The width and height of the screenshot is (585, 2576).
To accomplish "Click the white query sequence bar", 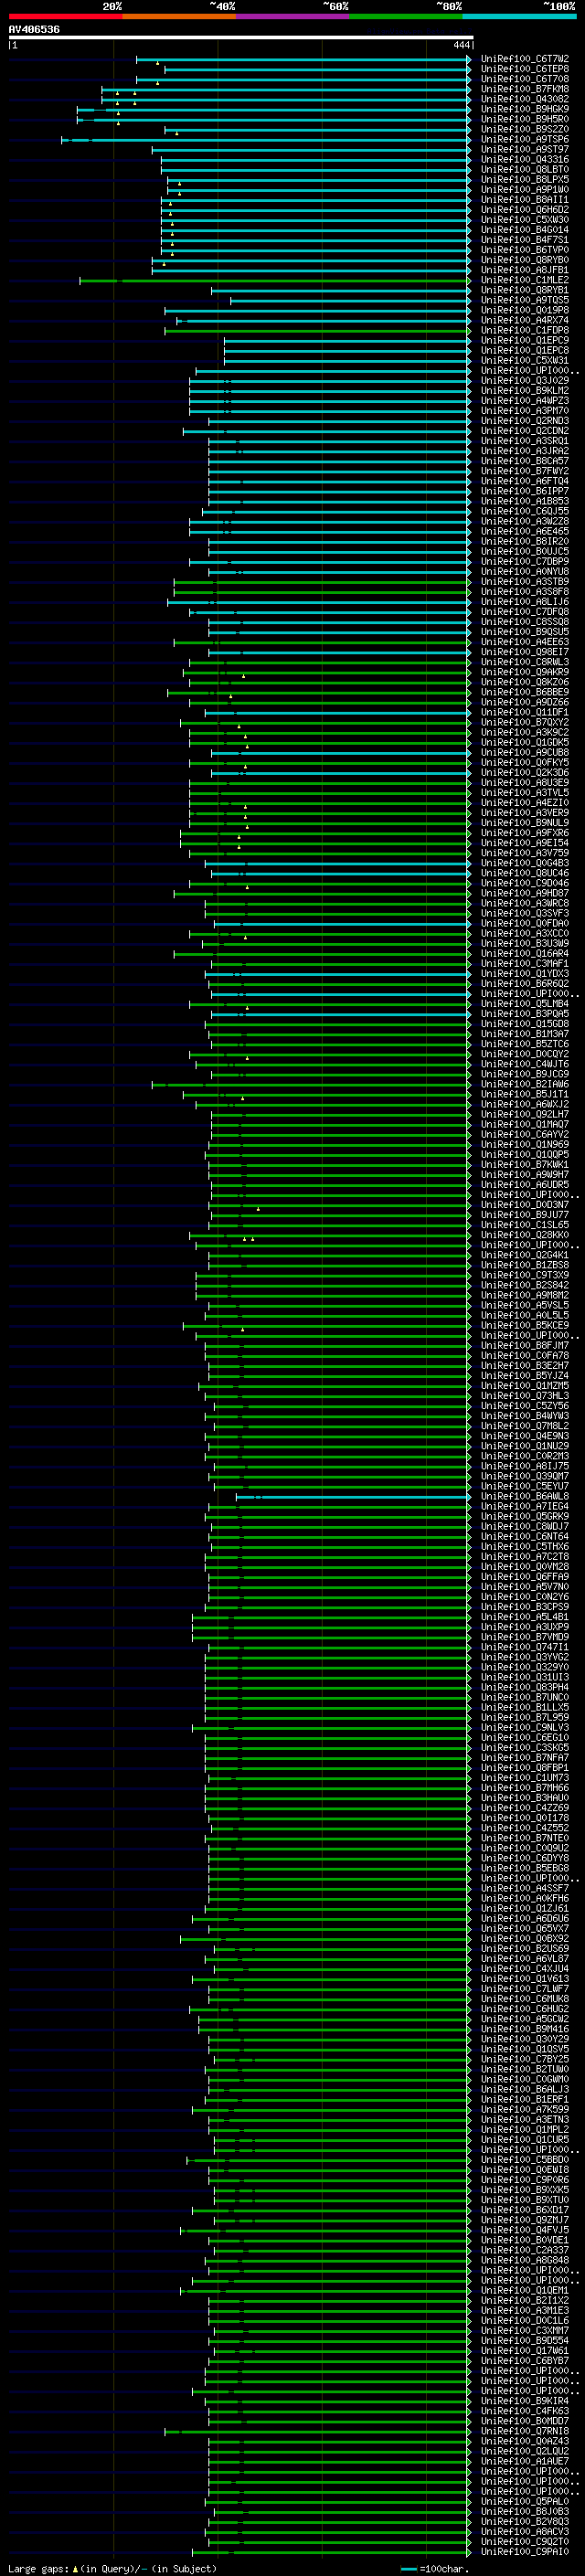I will point(241,38).
